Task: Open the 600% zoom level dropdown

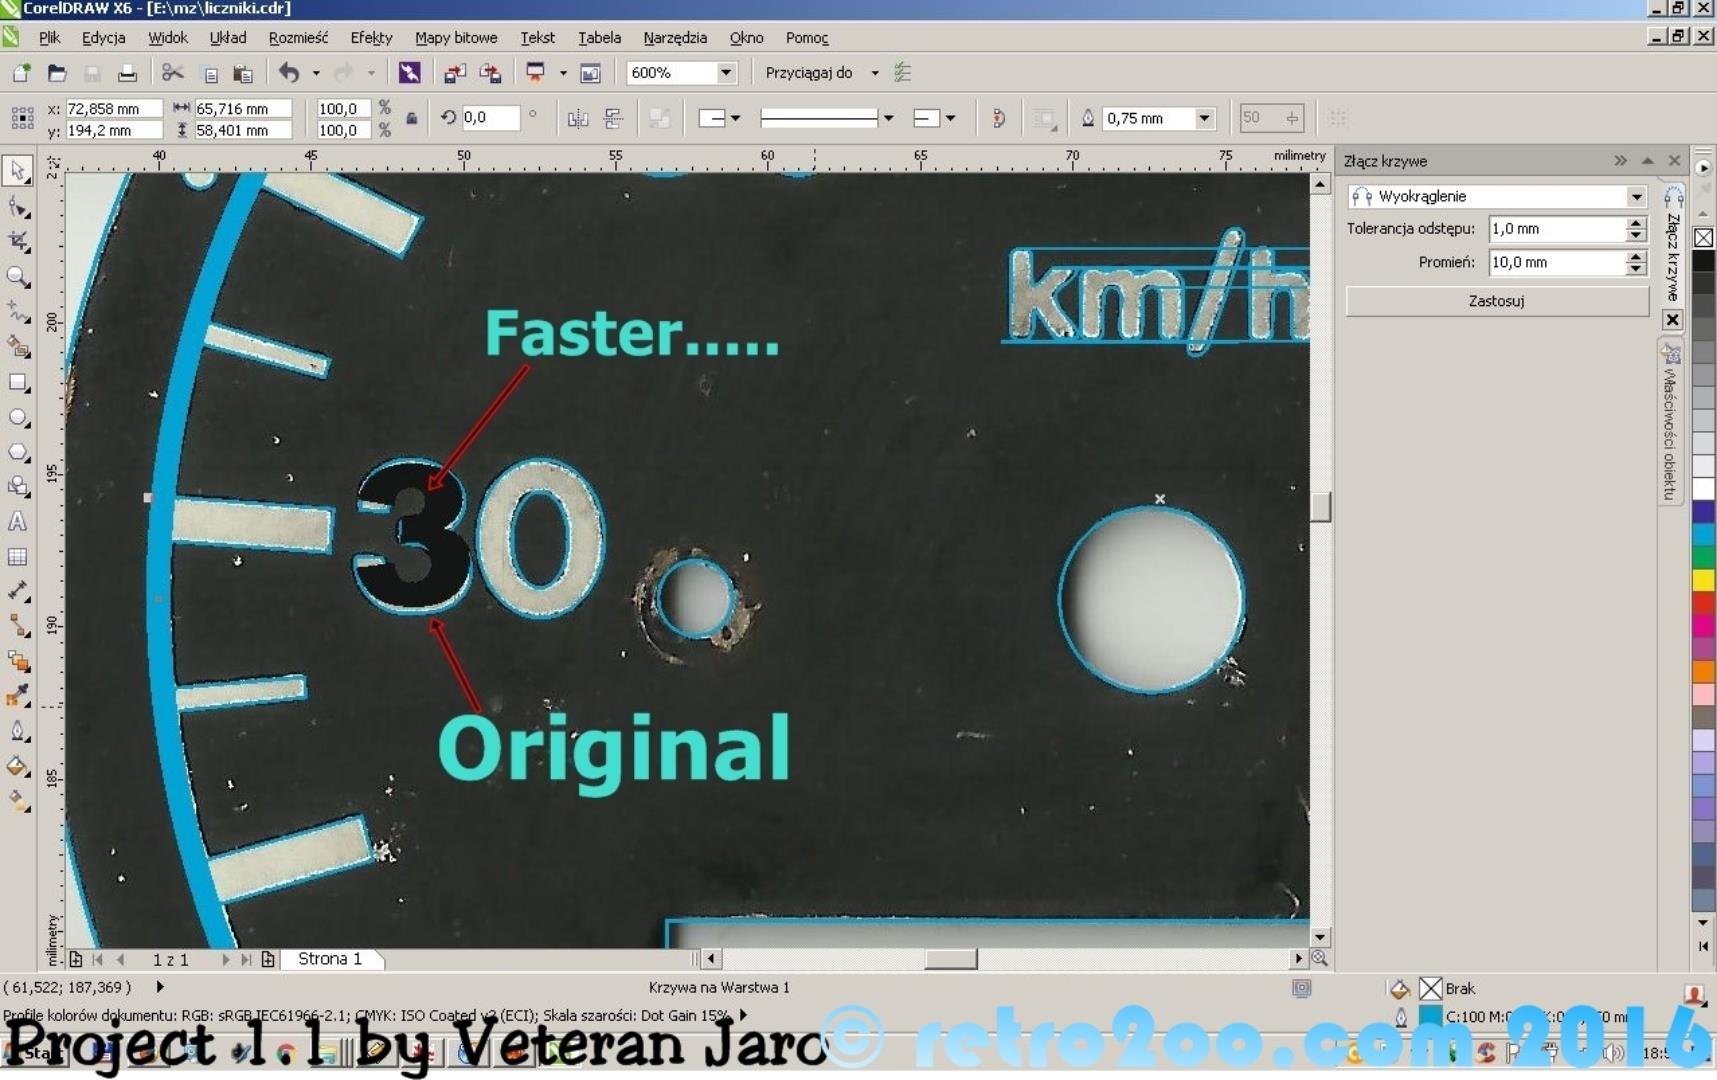Action: tap(726, 73)
